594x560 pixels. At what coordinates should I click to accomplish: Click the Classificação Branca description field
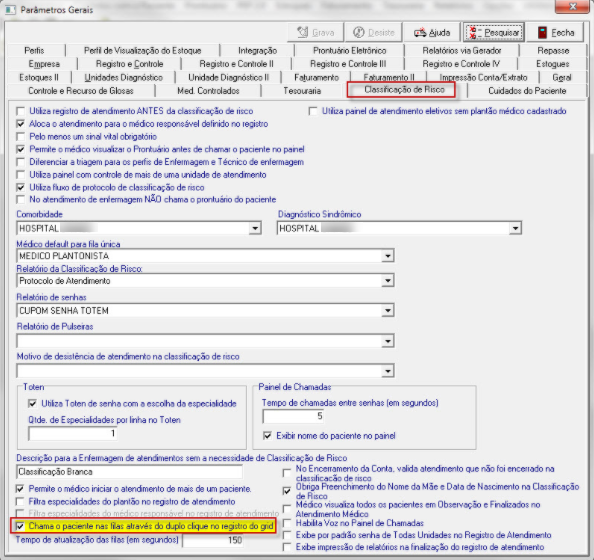(130, 472)
